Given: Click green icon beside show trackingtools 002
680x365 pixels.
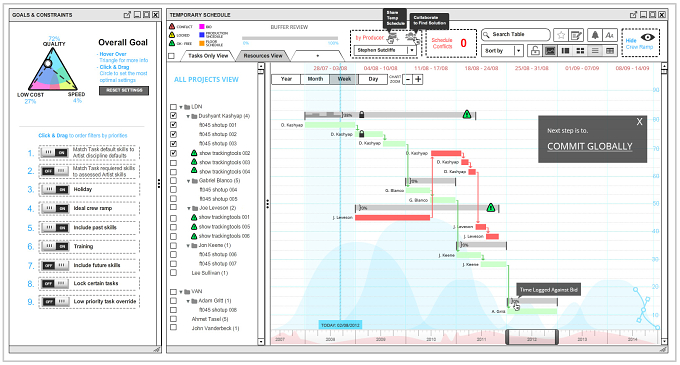Looking at the screenshot, I should (194, 153).
